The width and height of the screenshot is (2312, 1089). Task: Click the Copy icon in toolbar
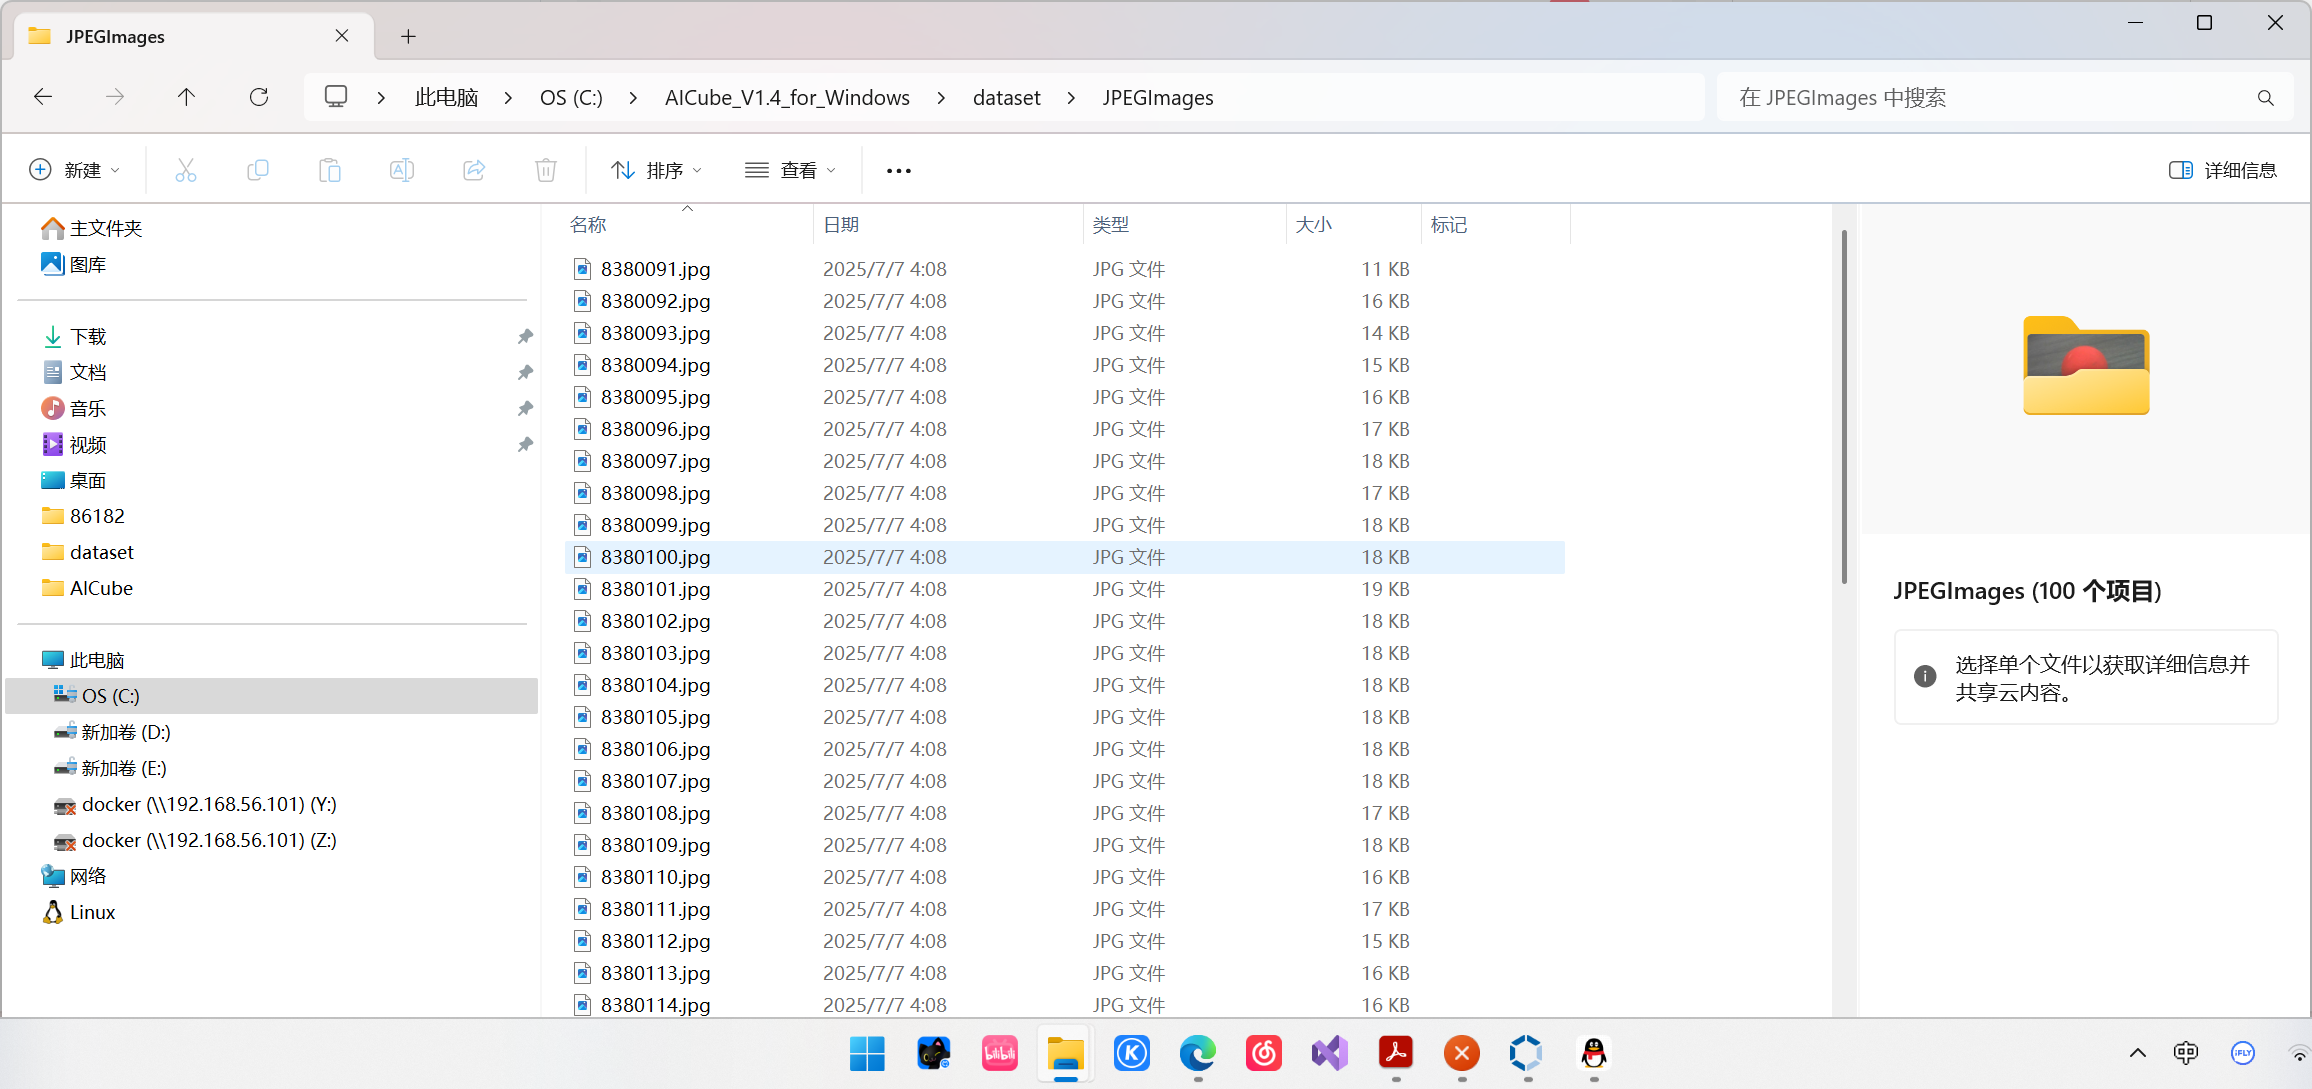258,170
